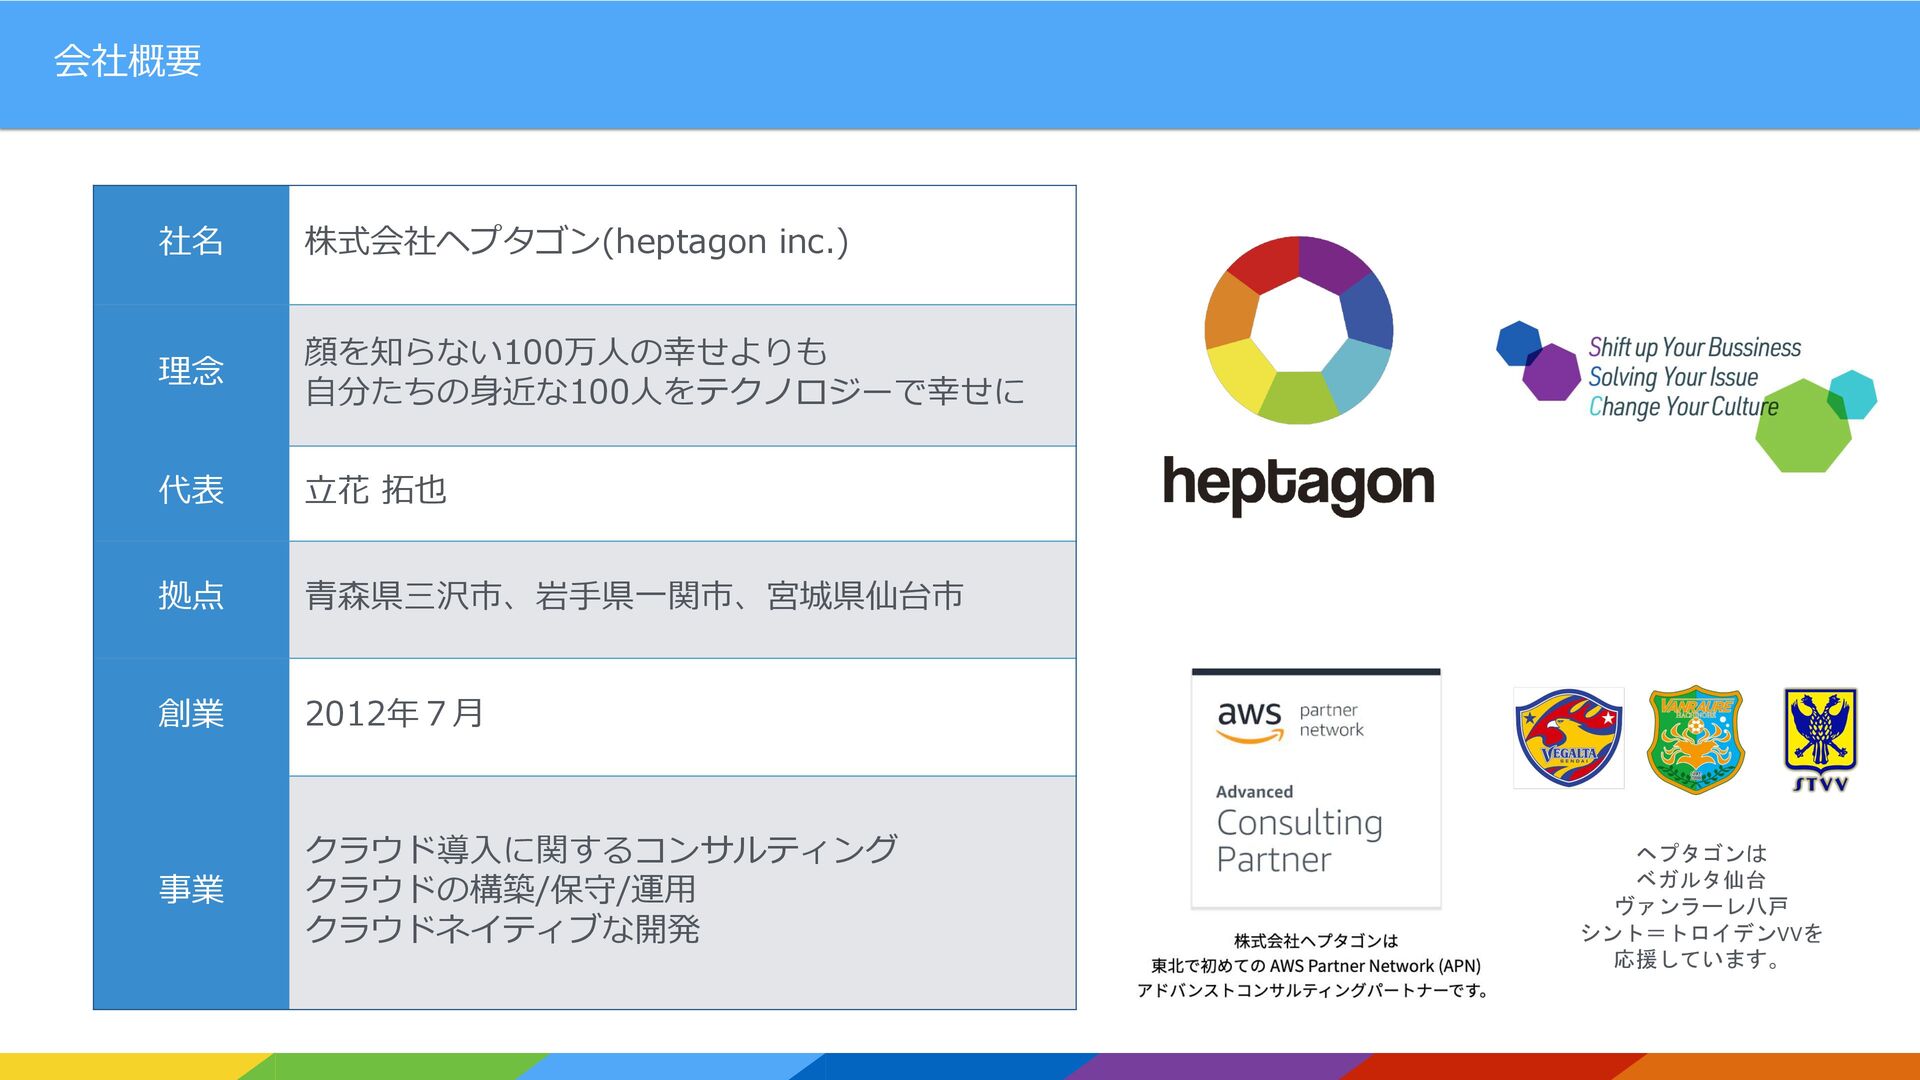This screenshot has width=1920, height=1080.
Task: Click the 'Shift up Your Bussiness' slogan
Action: click(x=1694, y=348)
